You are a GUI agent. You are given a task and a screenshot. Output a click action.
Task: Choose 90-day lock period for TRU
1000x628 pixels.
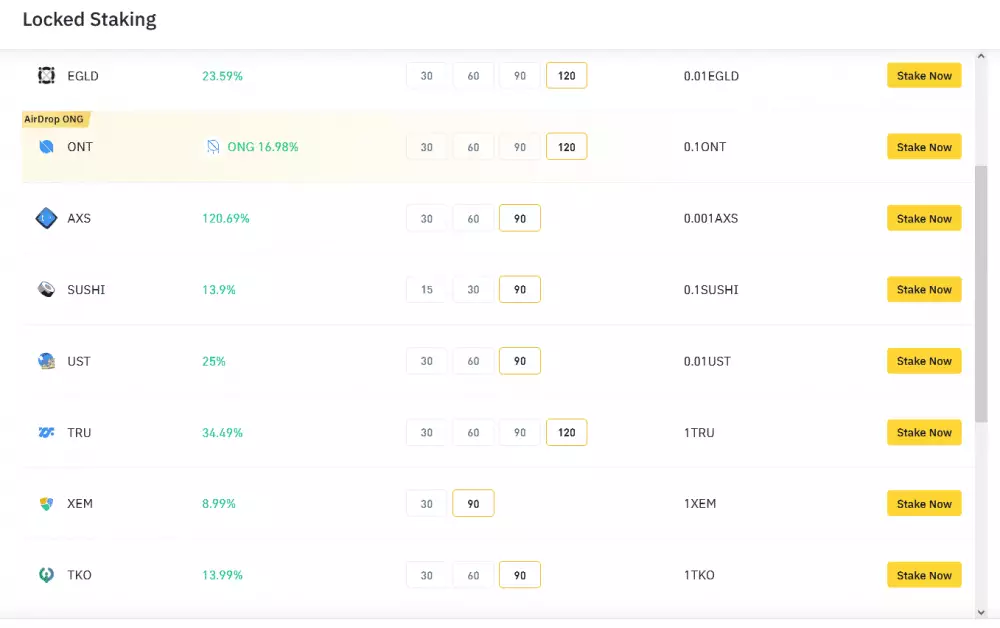(520, 433)
